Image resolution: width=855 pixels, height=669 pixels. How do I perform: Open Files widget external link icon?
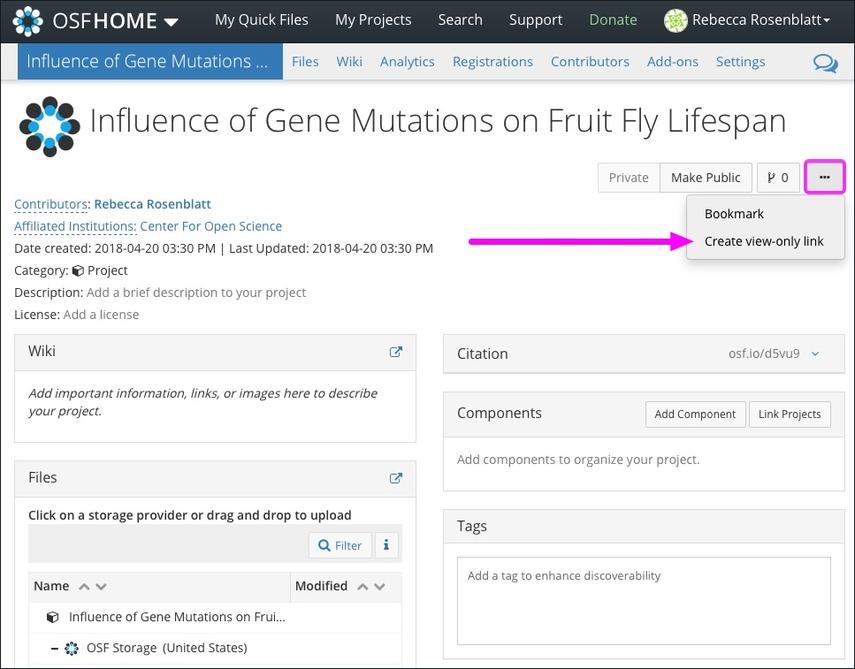(396, 478)
